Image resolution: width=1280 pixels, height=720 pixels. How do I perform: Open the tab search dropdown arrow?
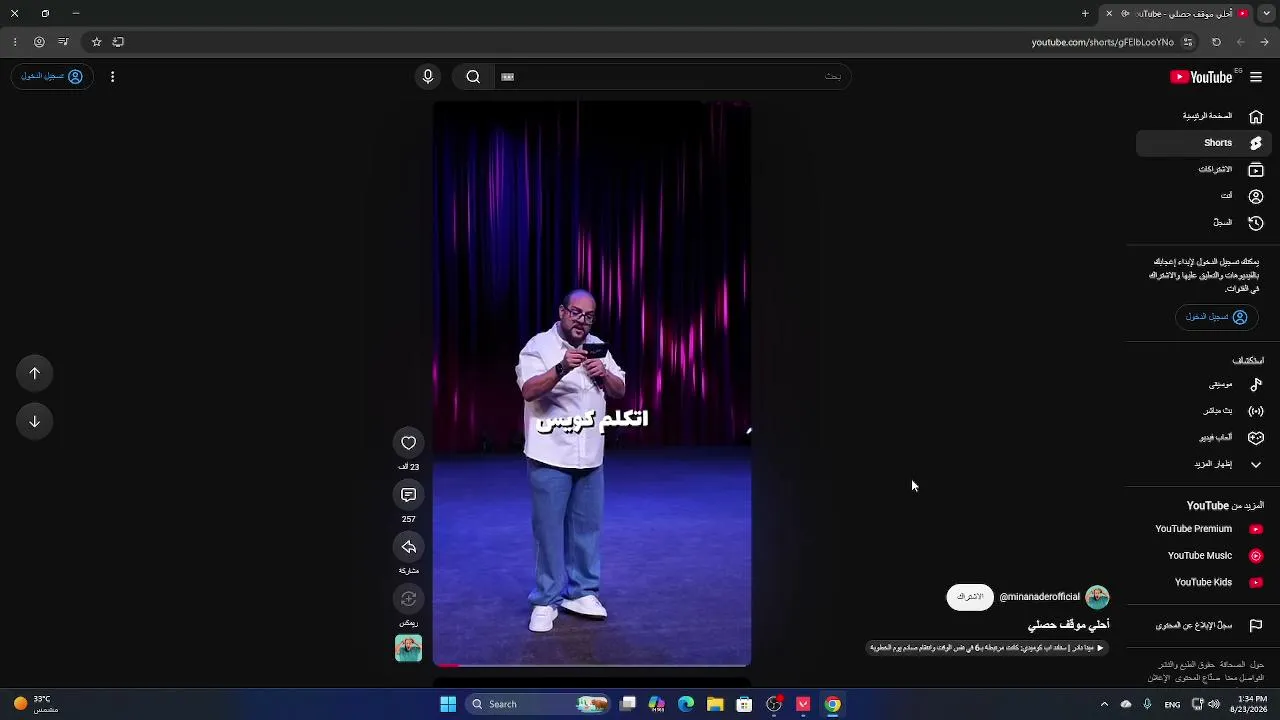tap(1265, 14)
